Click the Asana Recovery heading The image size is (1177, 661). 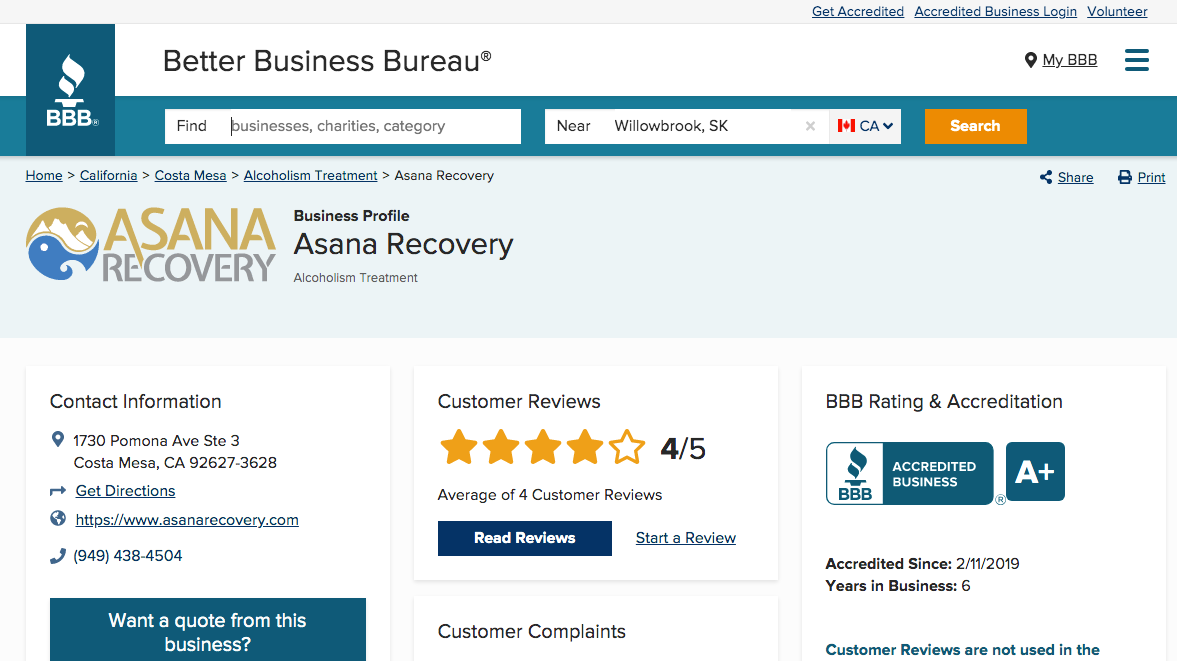403,245
